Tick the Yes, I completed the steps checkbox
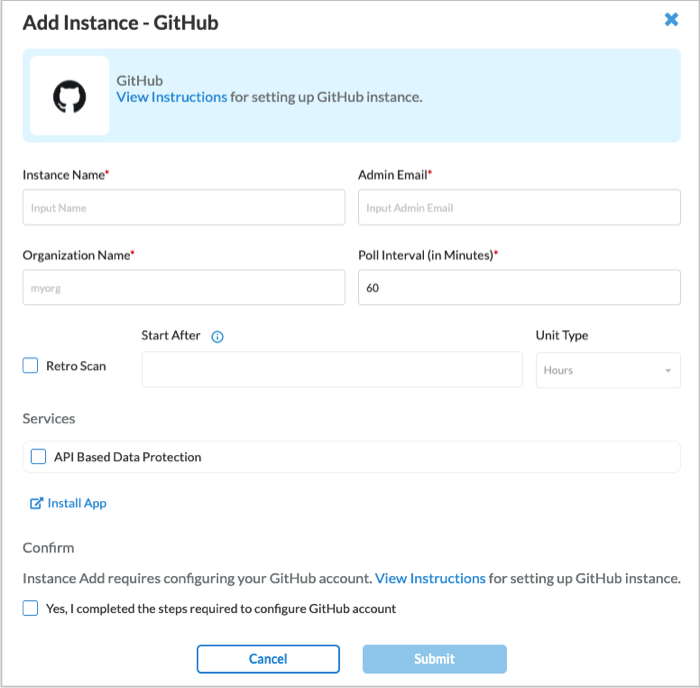Screen dimensions: 700x688 click(30, 608)
